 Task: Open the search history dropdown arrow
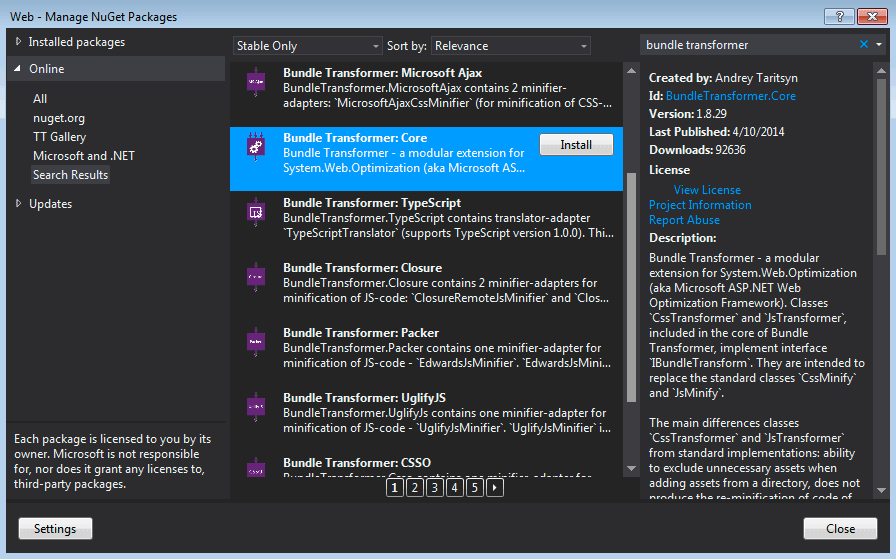(x=879, y=45)
